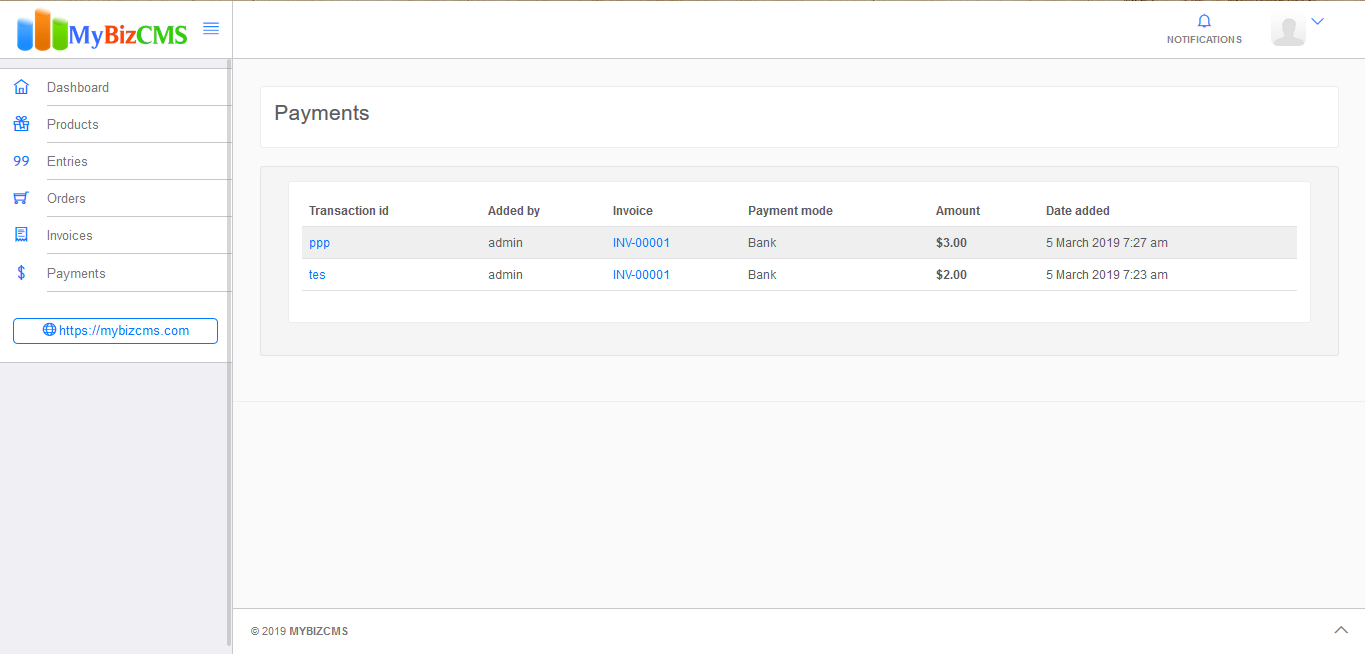Open invoice INV-00001 in first row
Viewport: 1365px width, 654px height.
pos(641,243)
